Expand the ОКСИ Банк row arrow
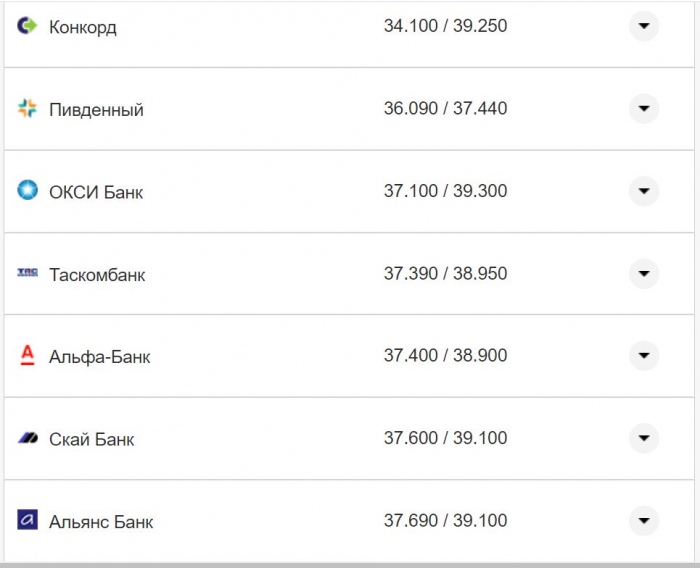This screenshot has height=568, width=700. [644, 190]
